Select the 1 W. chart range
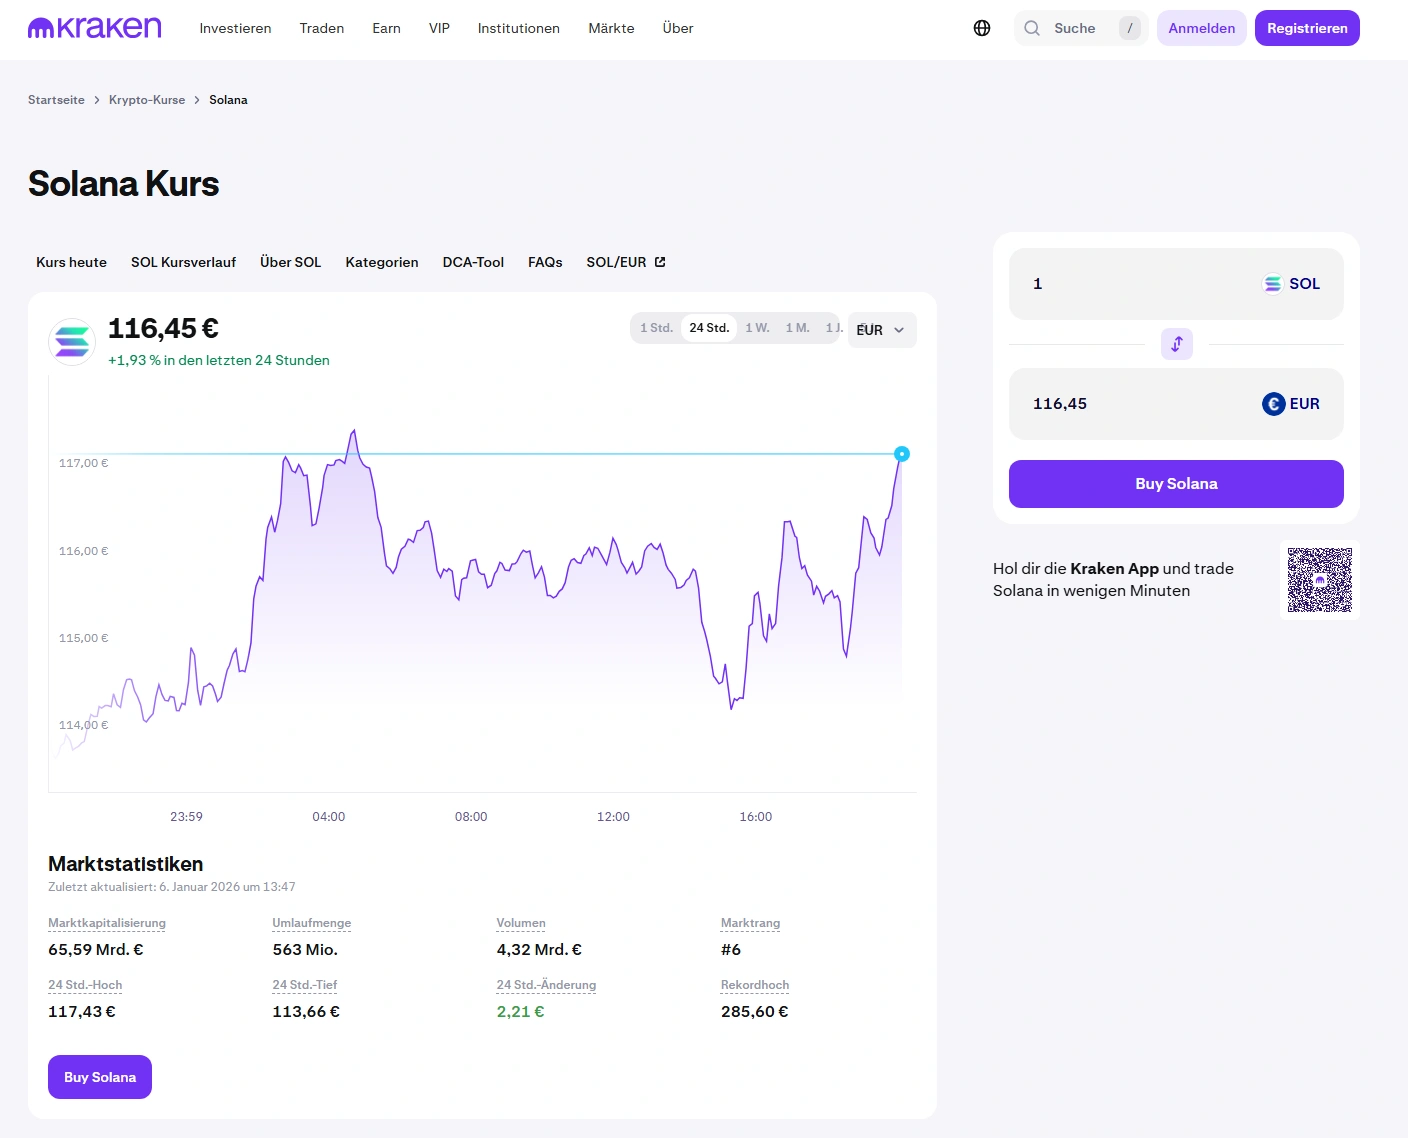This screenshot has height=1138, width=1408. (757, 328)
